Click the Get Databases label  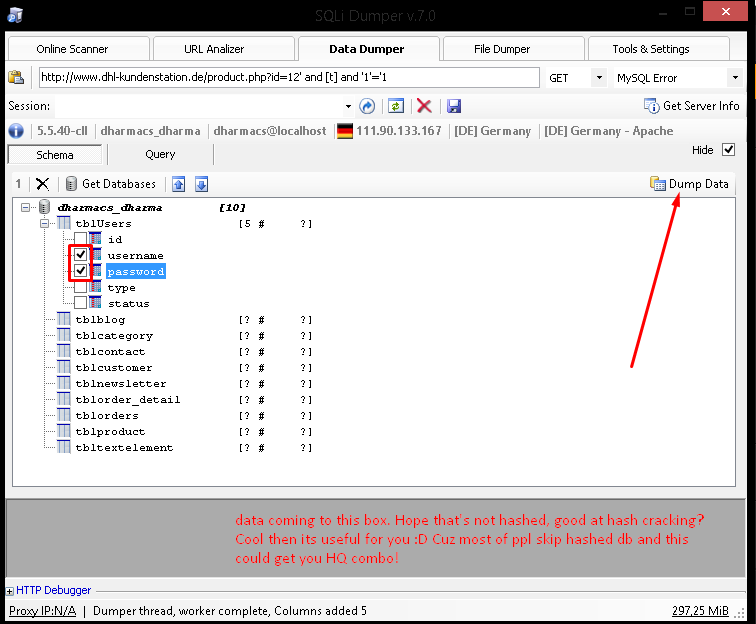coord(119,184)
